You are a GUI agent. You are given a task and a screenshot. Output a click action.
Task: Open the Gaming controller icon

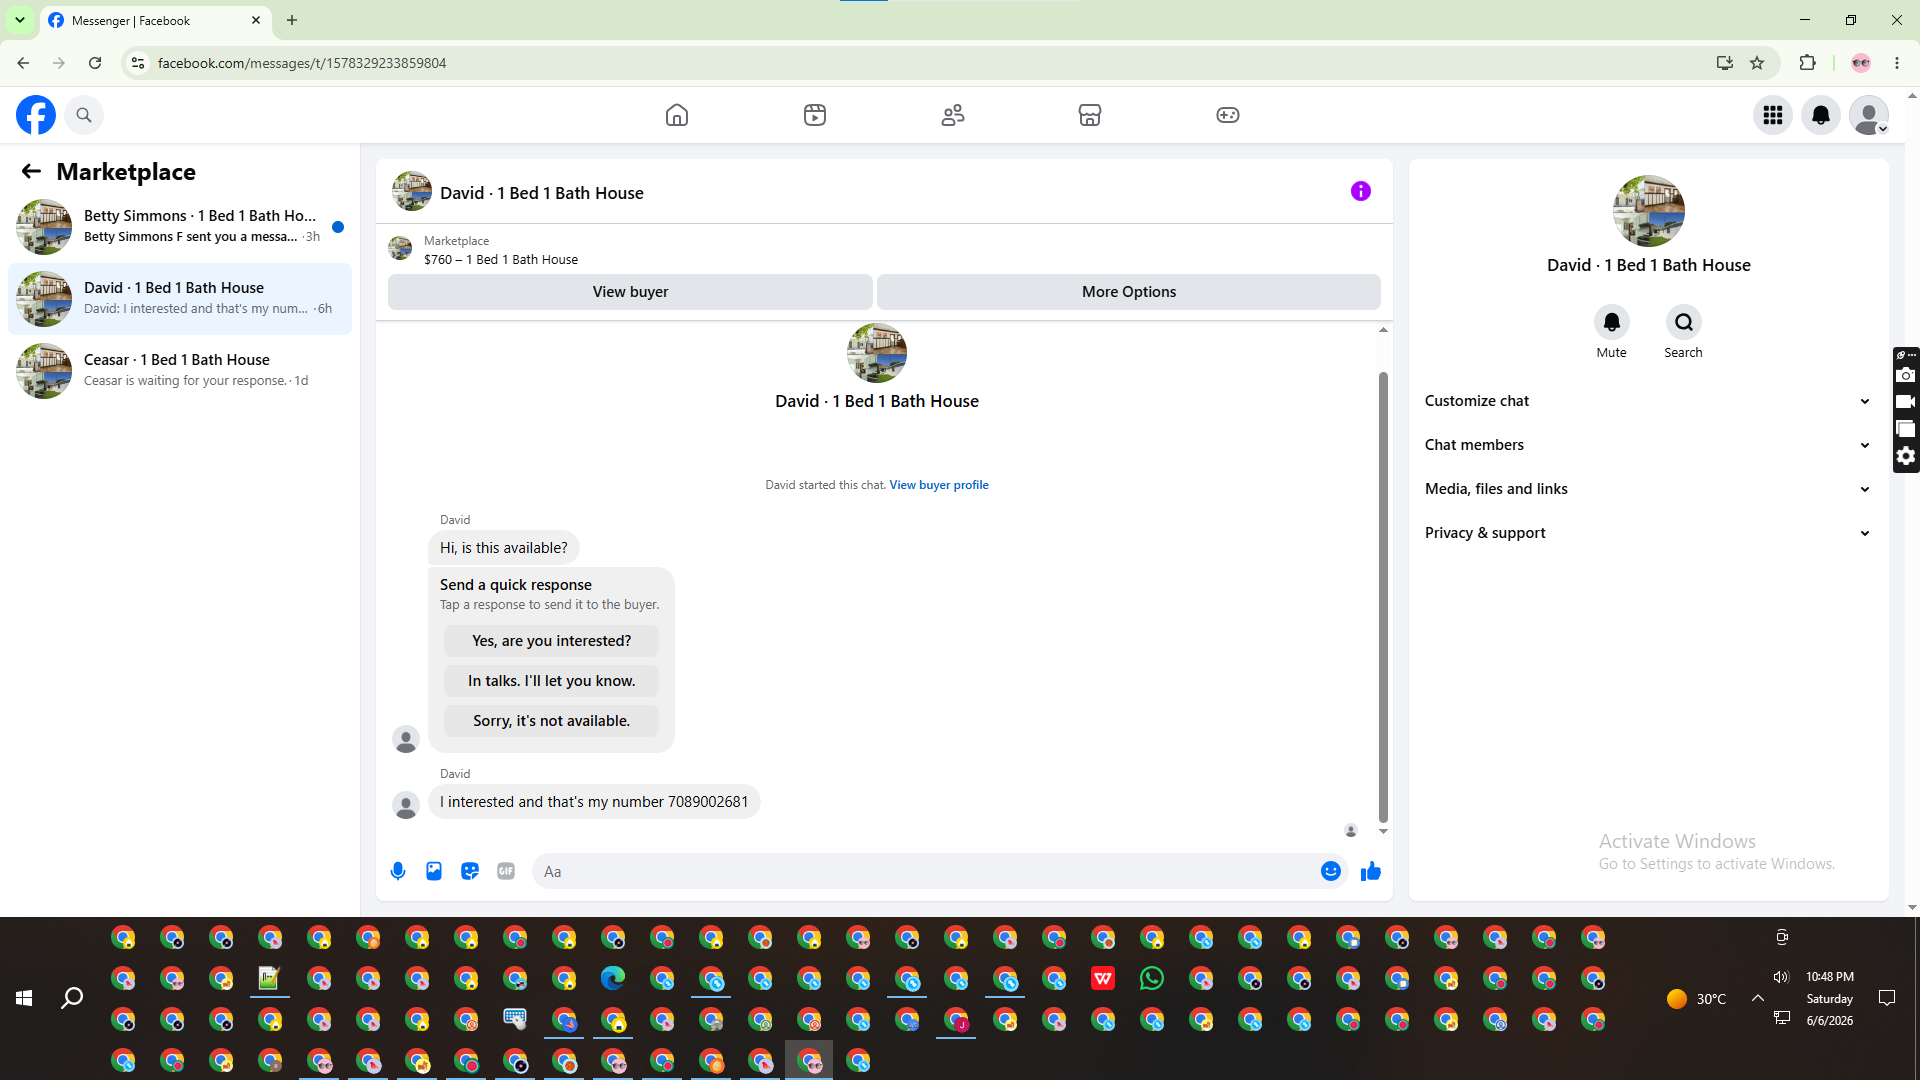click(1228, 115)
